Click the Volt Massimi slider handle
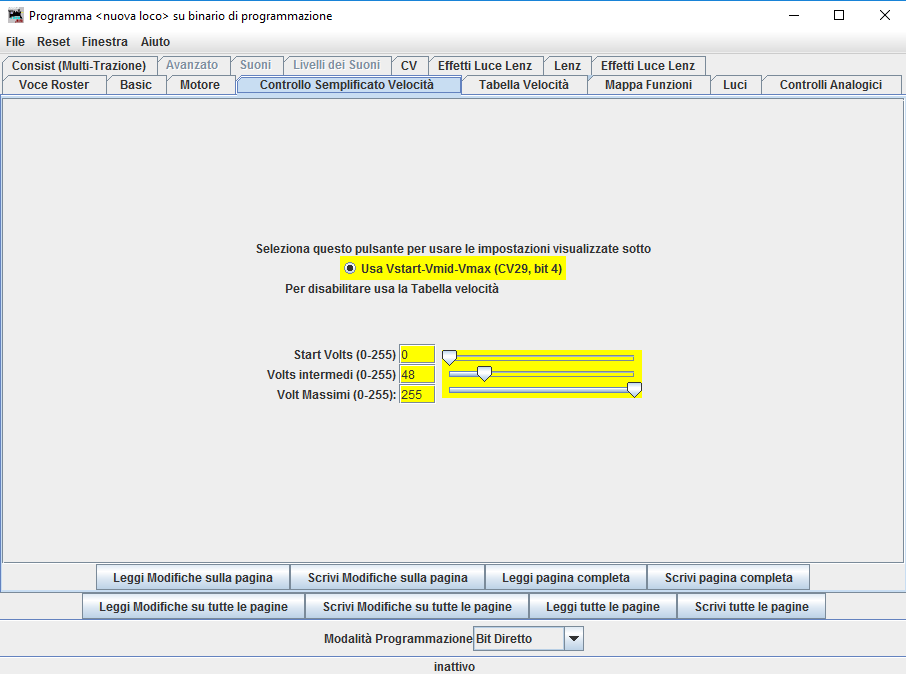906x674 pixels. [634, 390]
